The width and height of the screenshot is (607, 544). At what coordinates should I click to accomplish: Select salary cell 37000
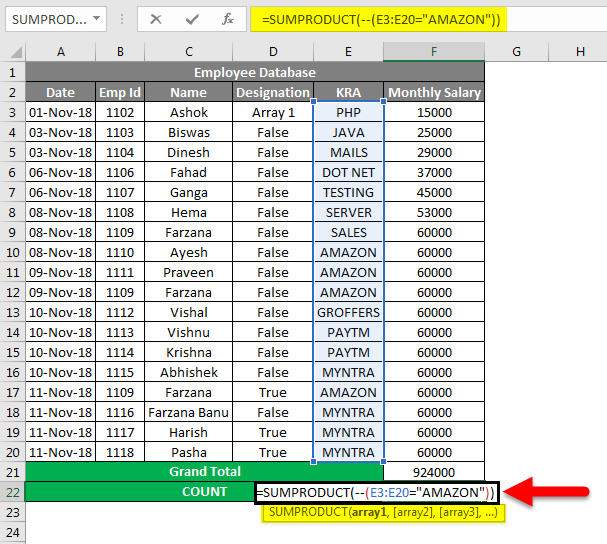tap(434, 173)
